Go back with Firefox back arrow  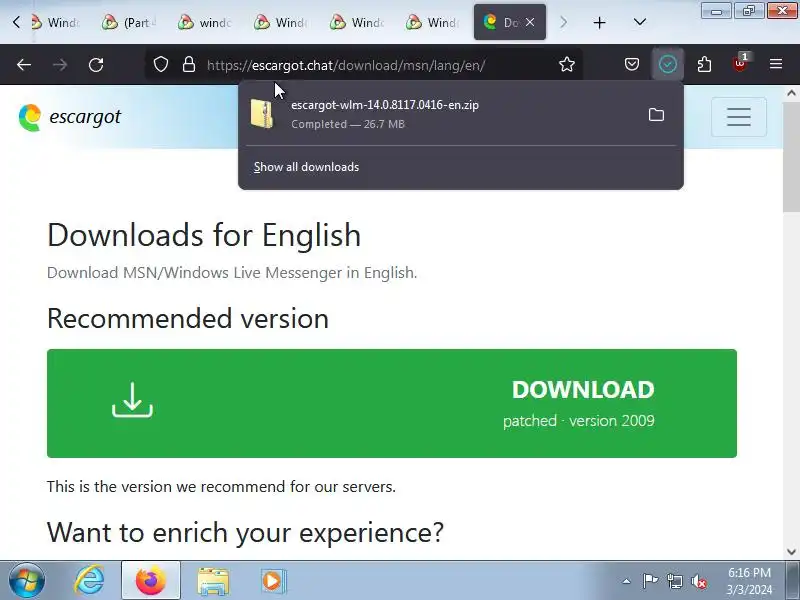(24, 65)
